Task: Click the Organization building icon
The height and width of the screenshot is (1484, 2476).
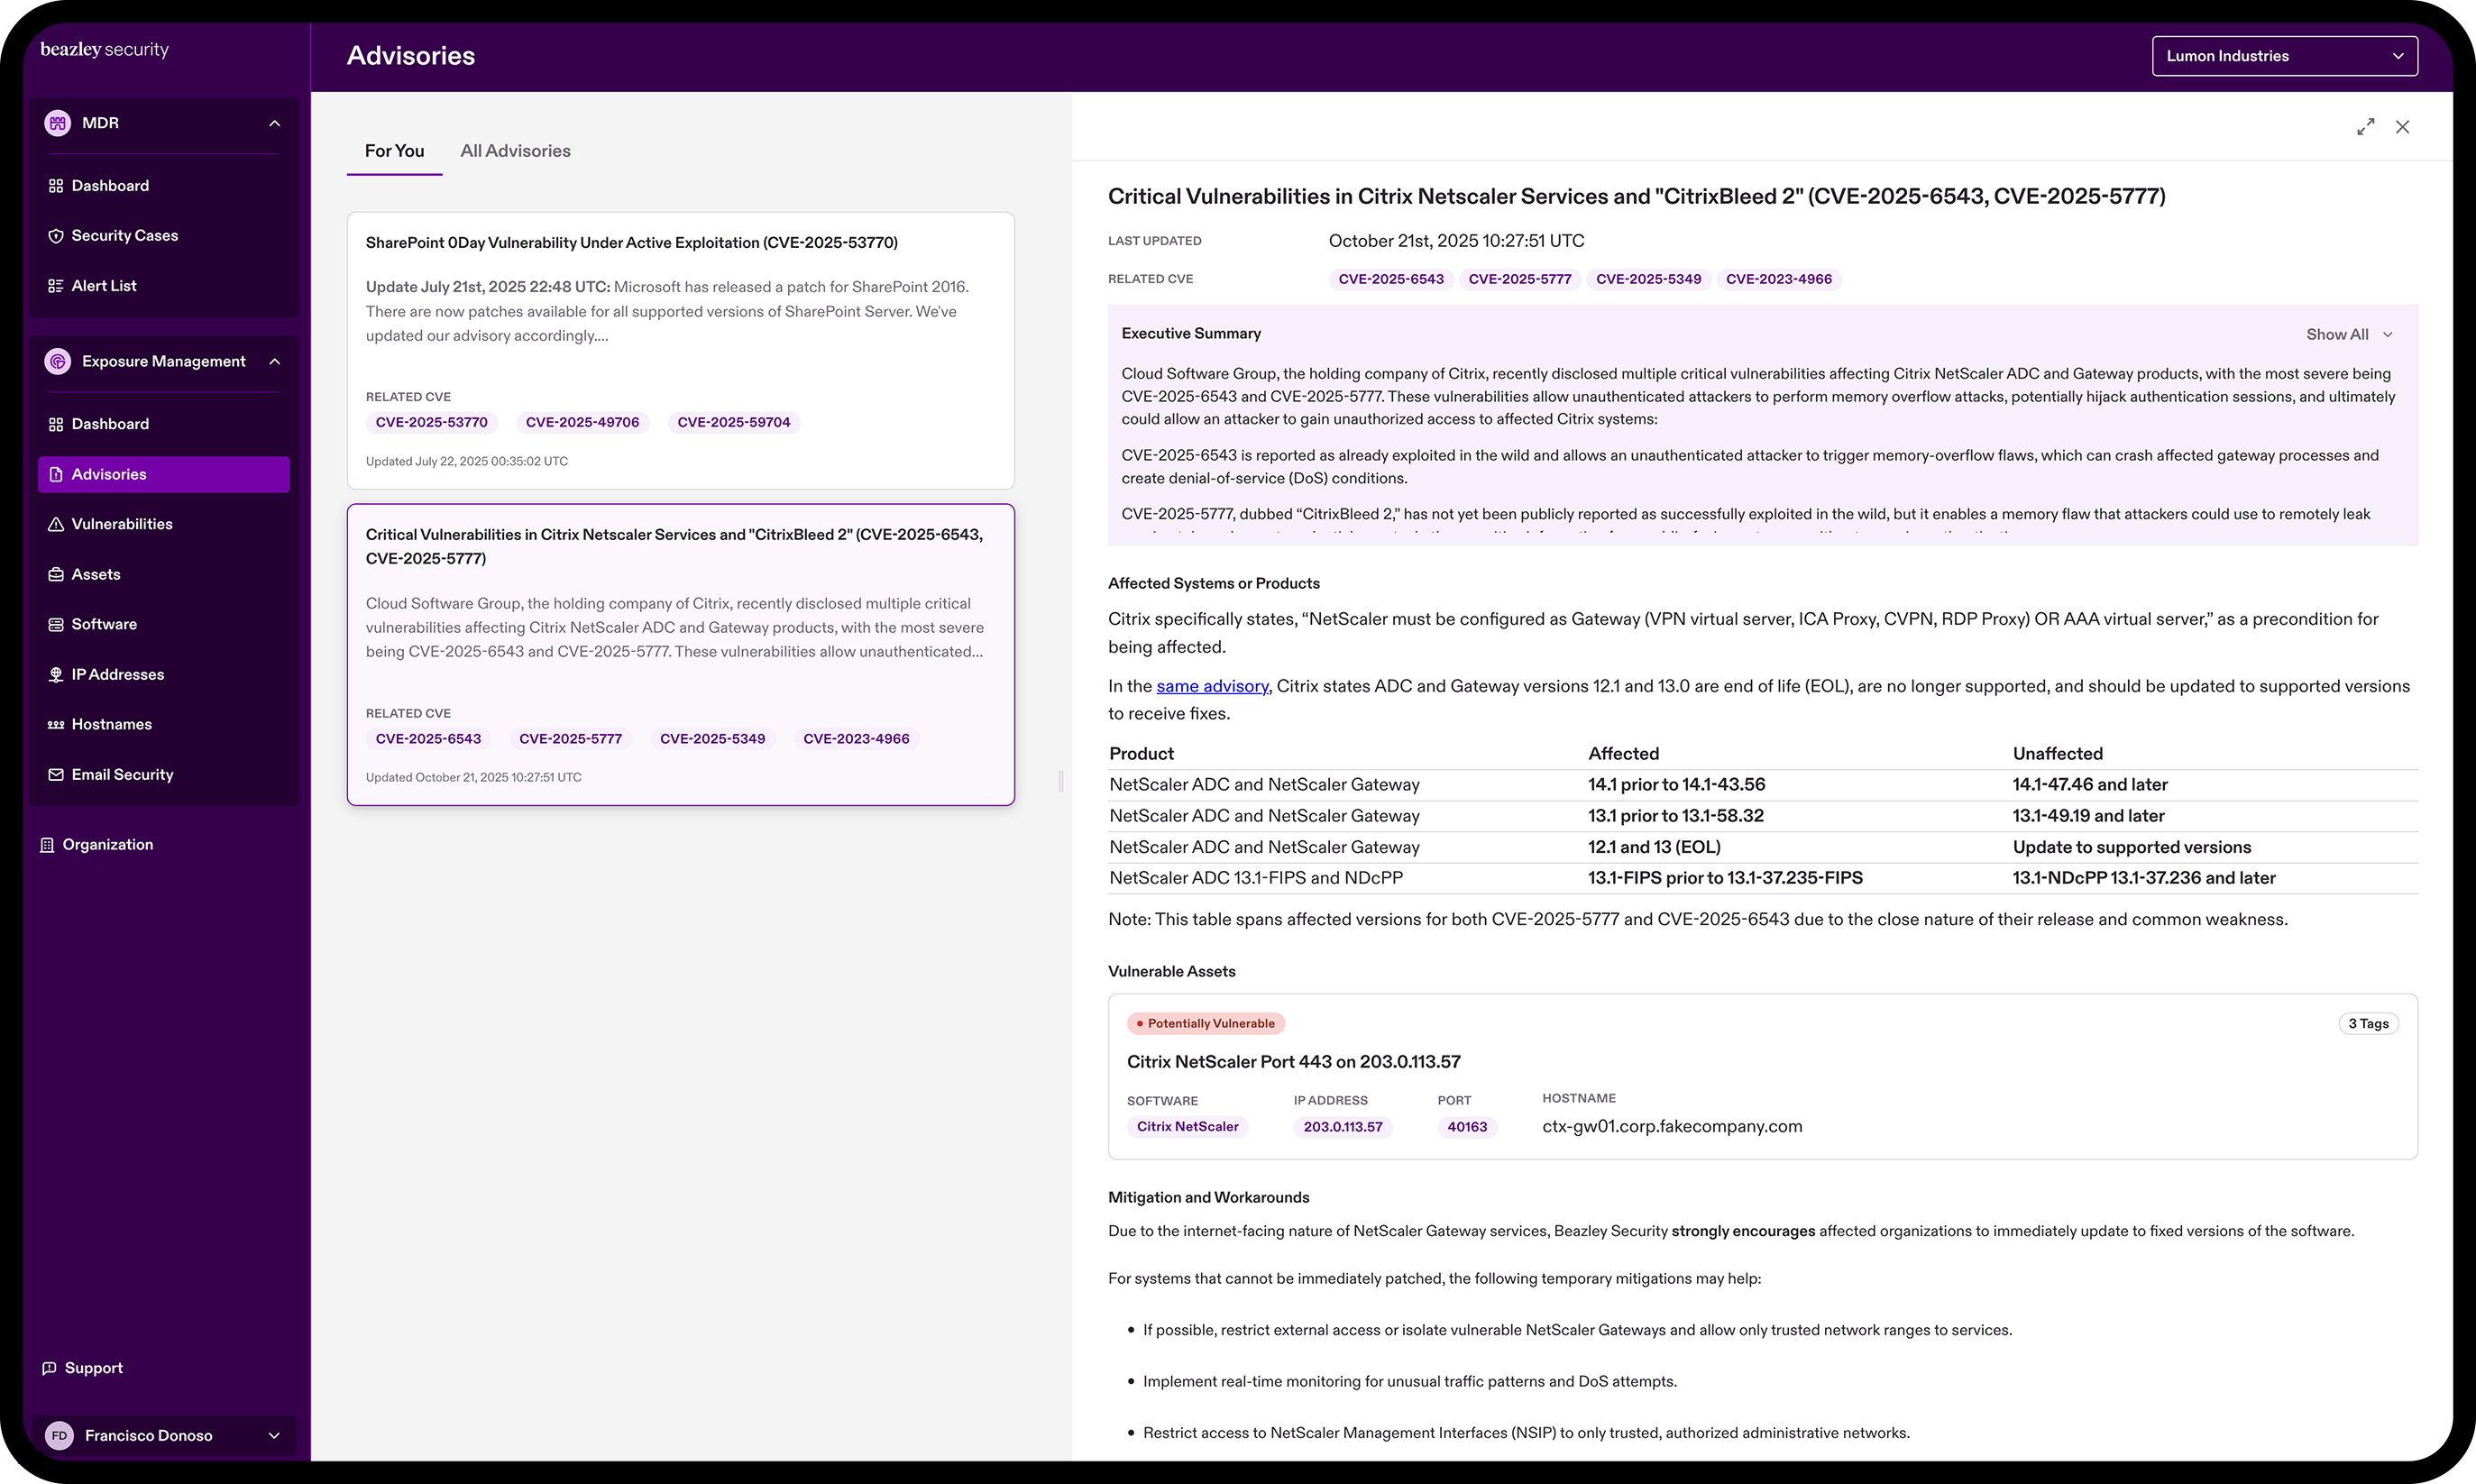Action: tap(47, 845)
